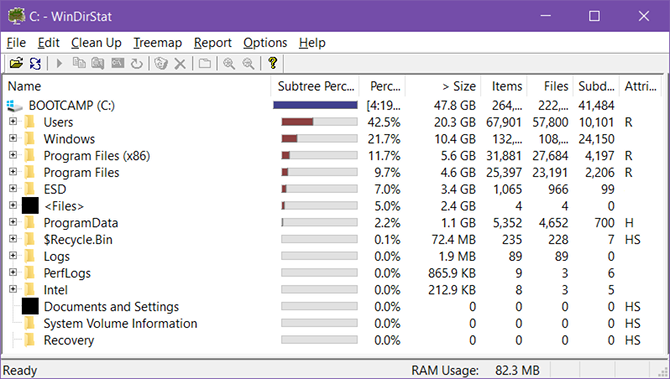Image resolution: width=670 pixels, height=379 pixels.
Task: Click the Subtree Percentage column header
Action: tap(315, 86)
